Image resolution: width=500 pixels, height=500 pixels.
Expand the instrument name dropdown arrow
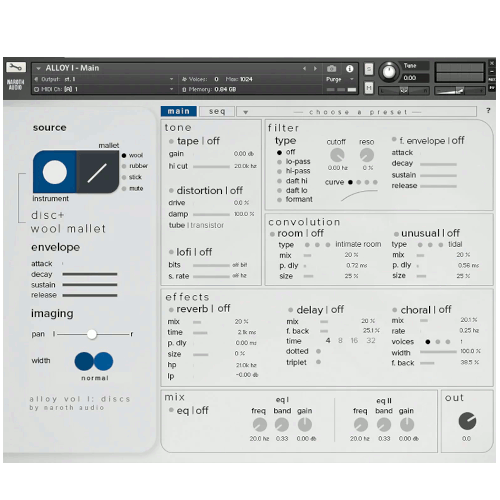coord(38,68)
